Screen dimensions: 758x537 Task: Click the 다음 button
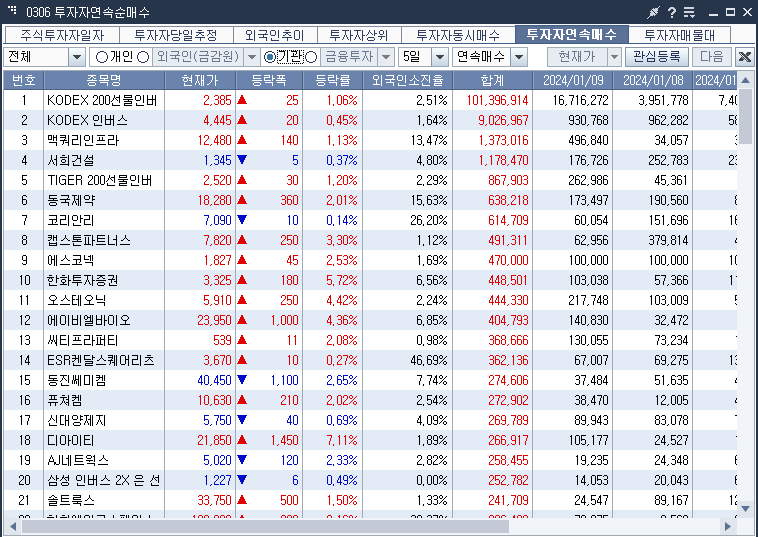click(x=712, y=57)
